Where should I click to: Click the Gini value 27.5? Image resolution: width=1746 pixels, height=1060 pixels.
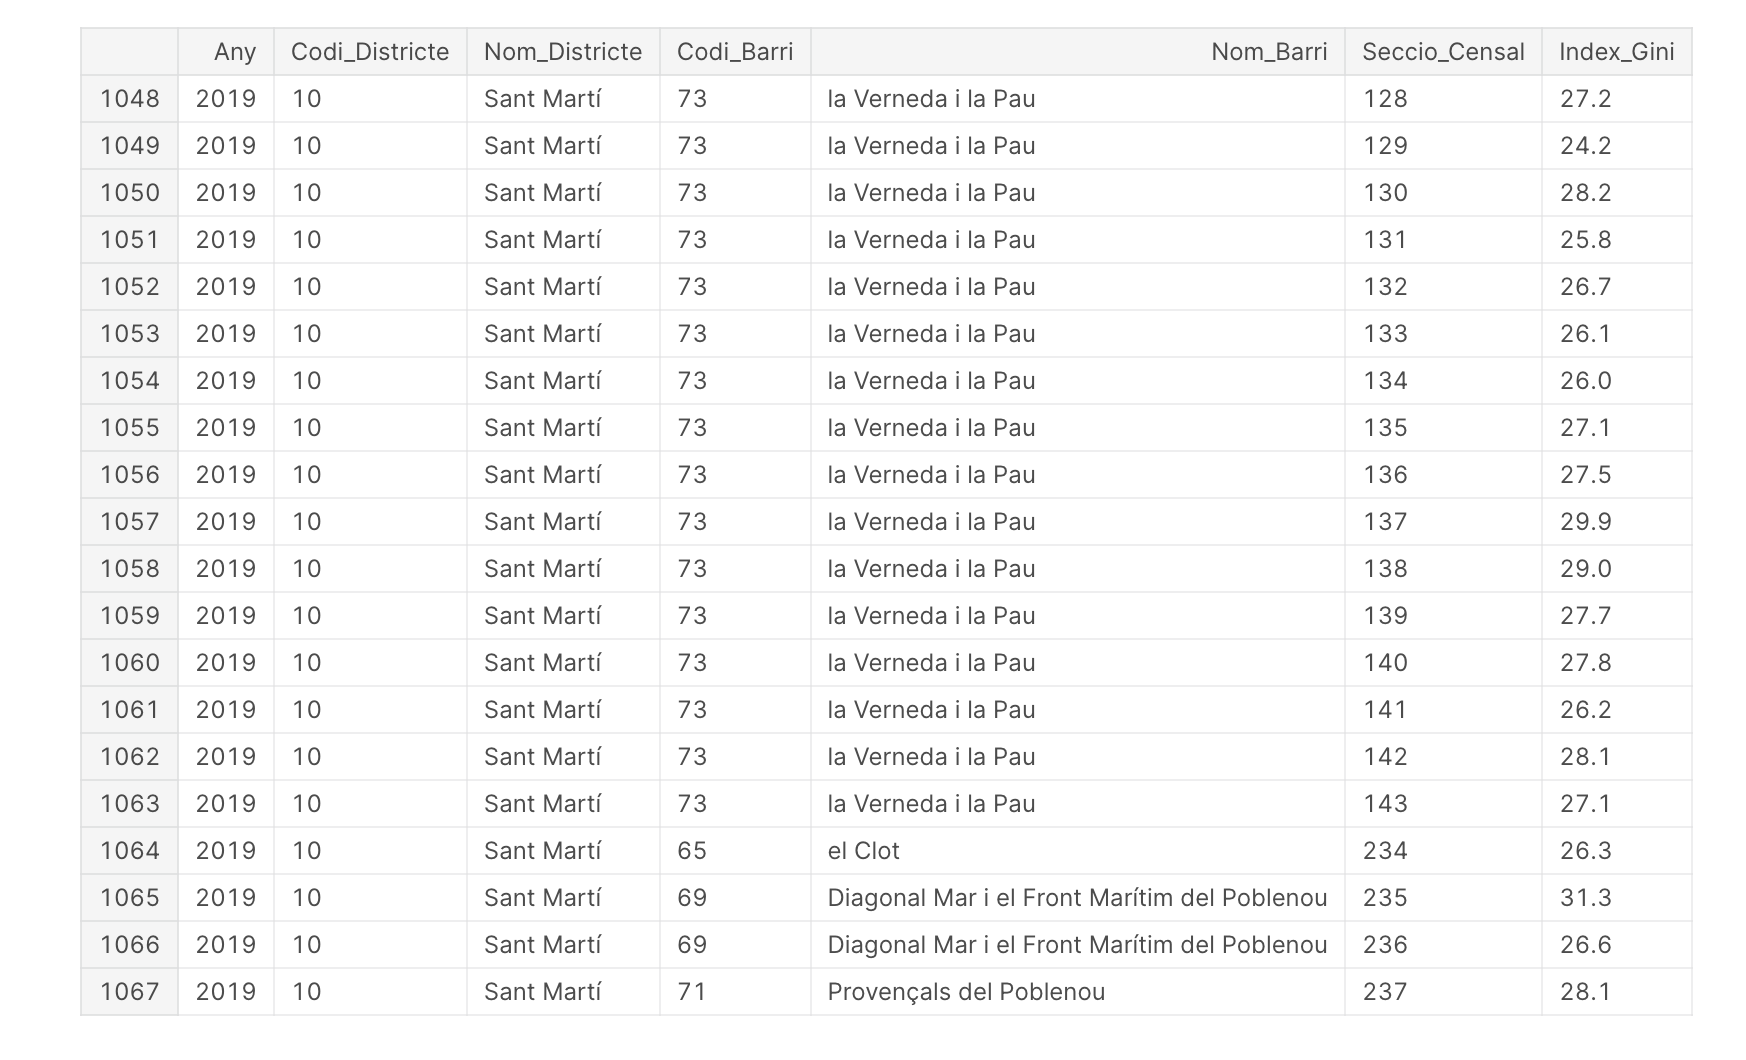tap(1586, 475)
